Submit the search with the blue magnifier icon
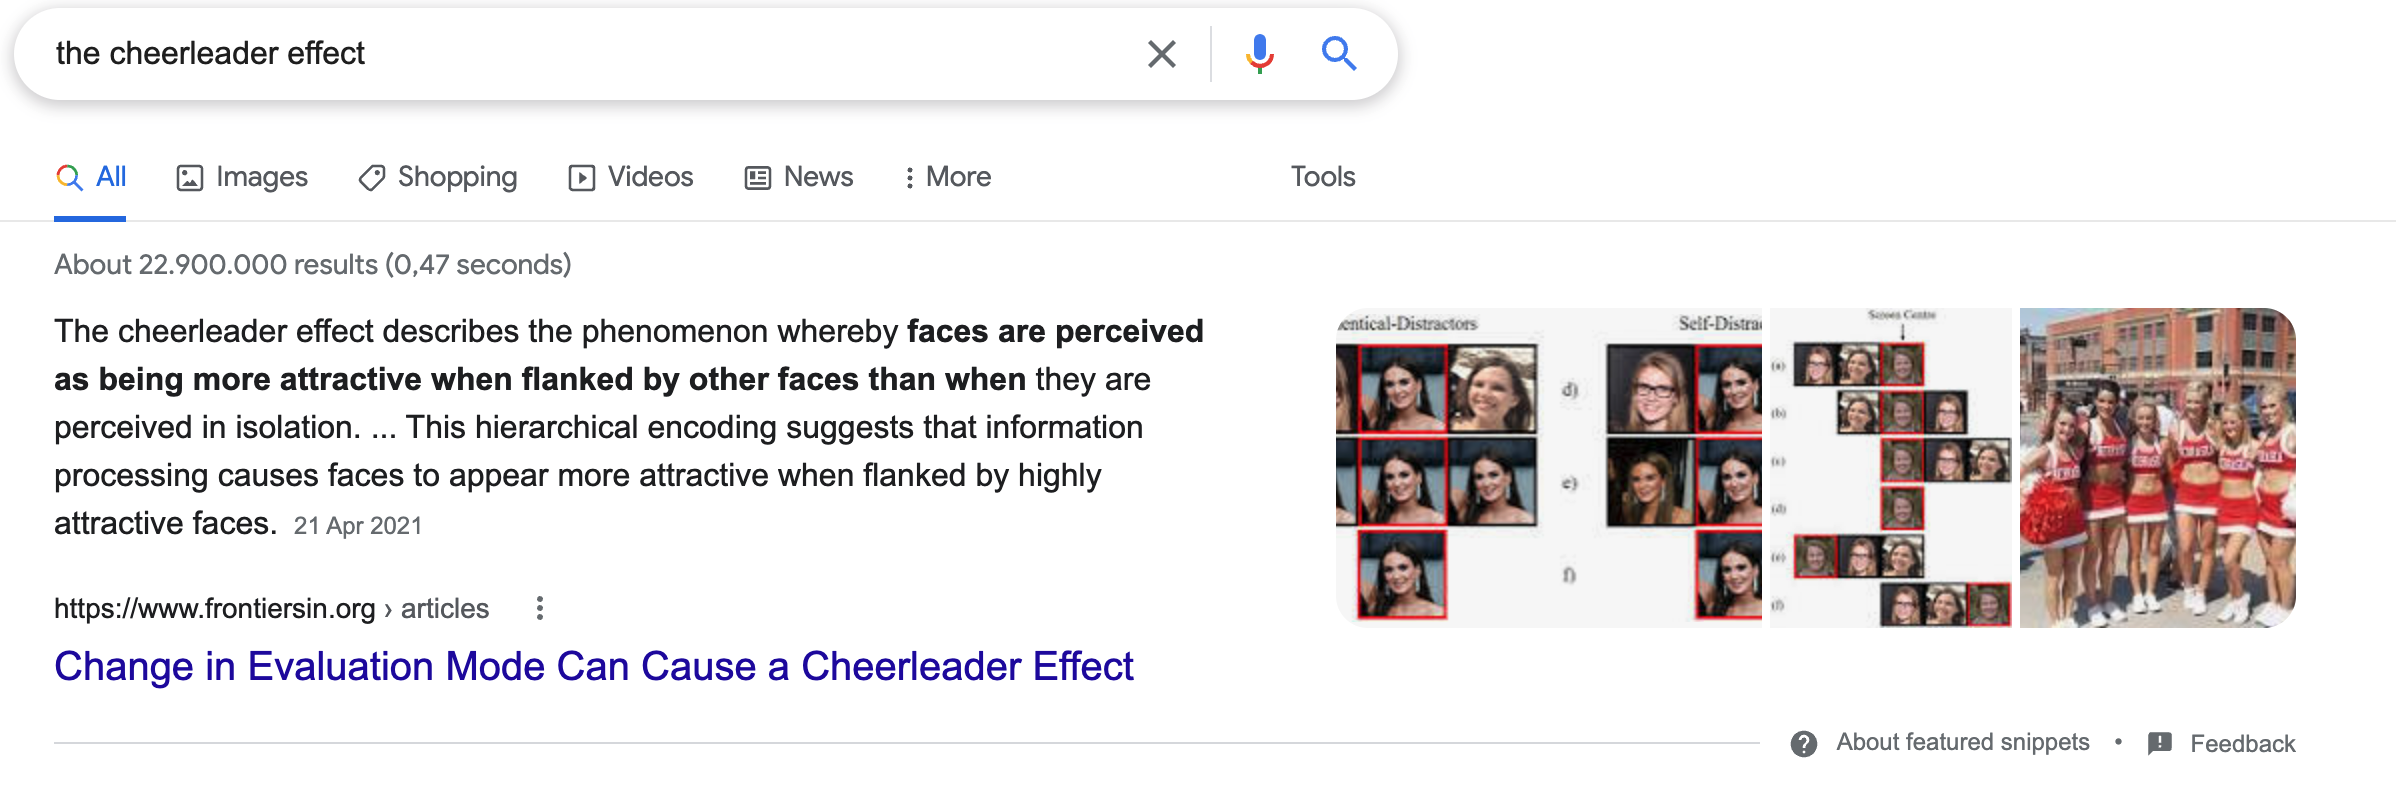Screen dimensions: 2396x790 (1339, 53)
